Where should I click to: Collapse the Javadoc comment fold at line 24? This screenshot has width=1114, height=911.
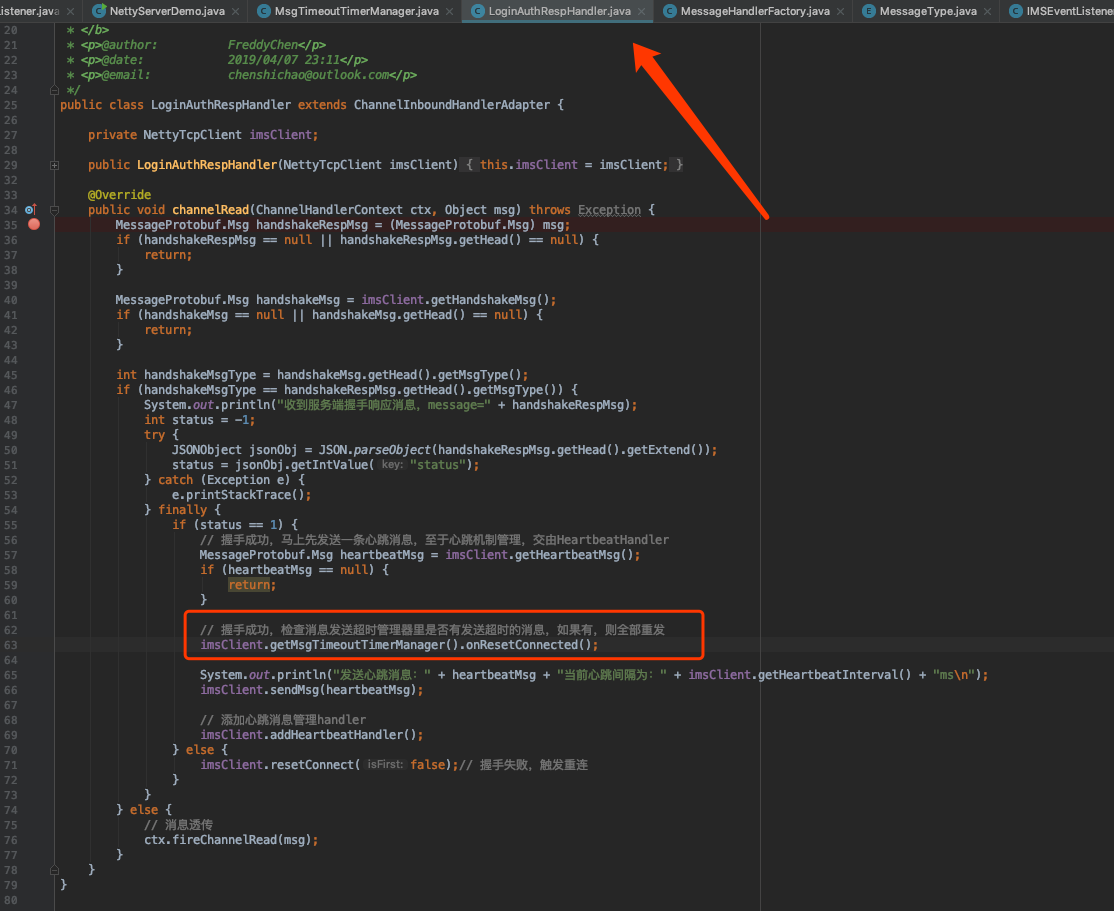tap(54, 89)
